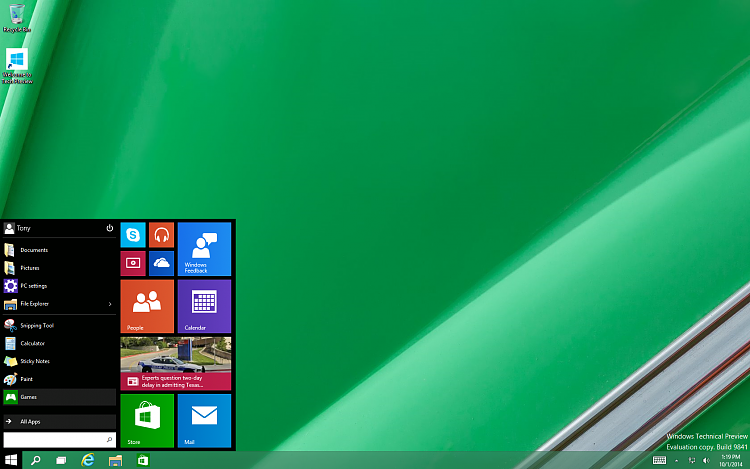This screenshot has height=469, width=750.
Task: Open the Store from the taskbar
Action: 143,460
